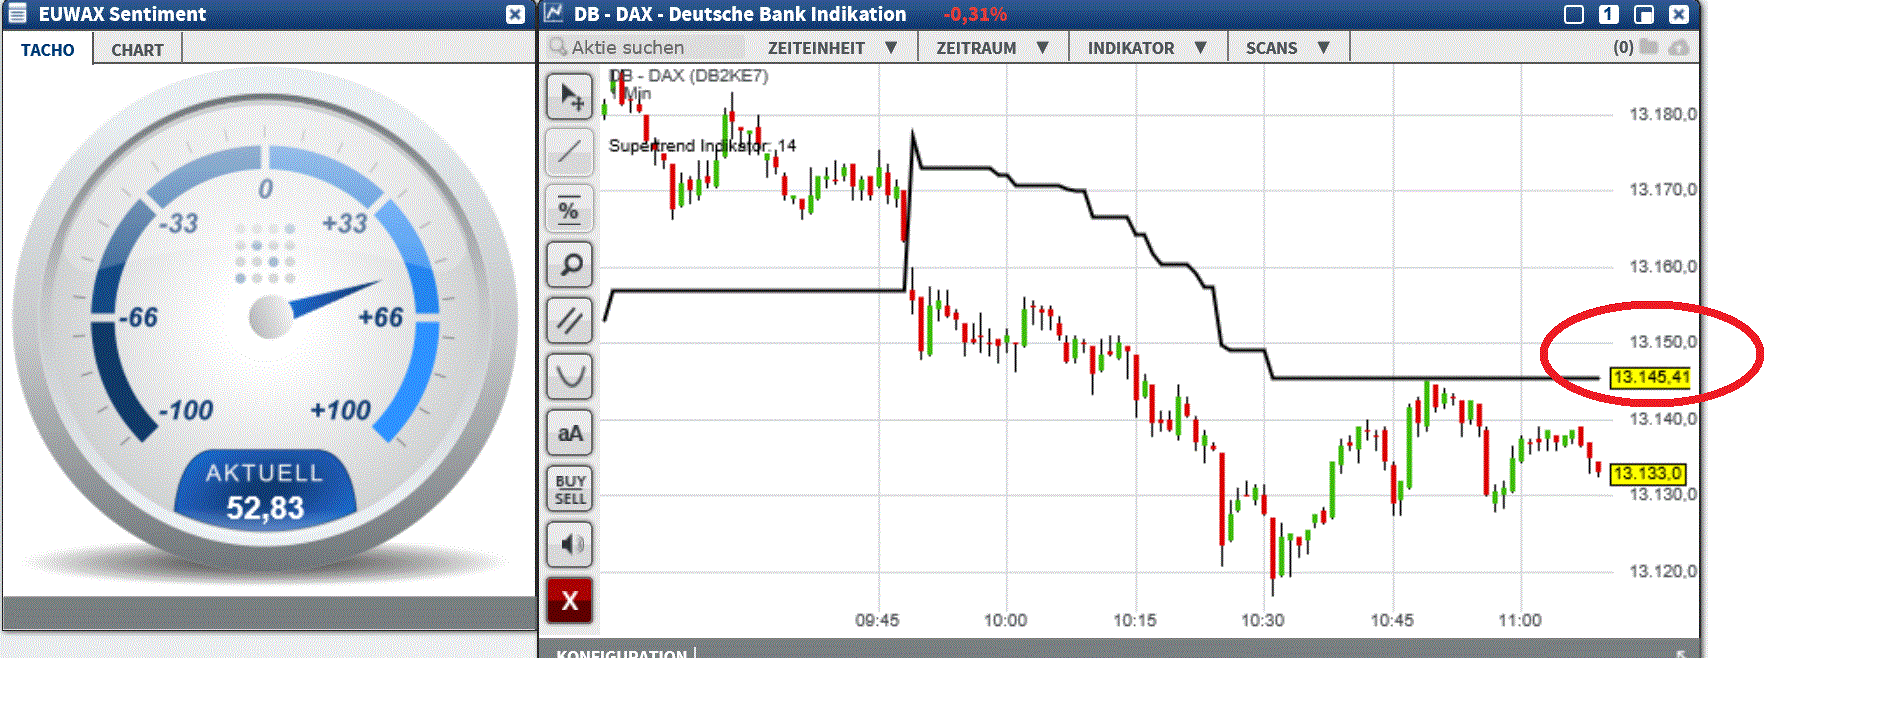The height and width of the screenshot is (718, 1895).
Task: Close the EUWAX Sentiment window
Action: 515,14
